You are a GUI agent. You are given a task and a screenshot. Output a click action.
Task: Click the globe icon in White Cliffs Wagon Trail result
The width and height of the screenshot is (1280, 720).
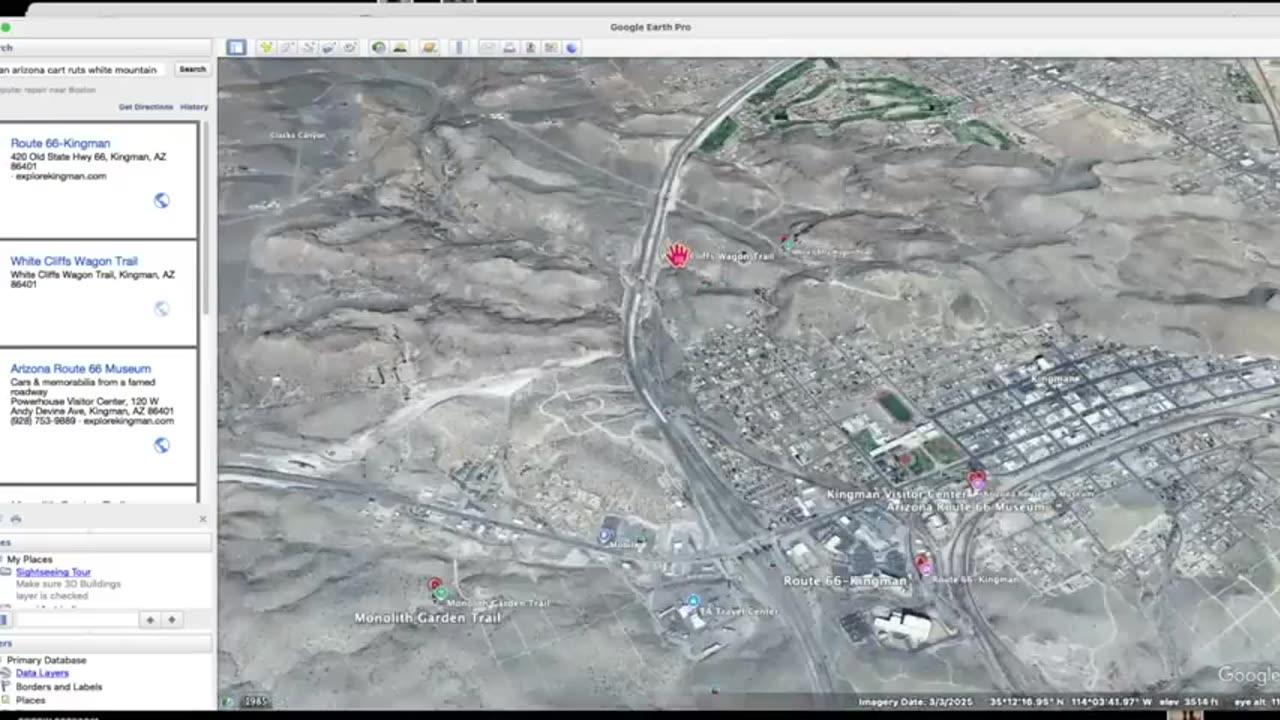(161, 308)
